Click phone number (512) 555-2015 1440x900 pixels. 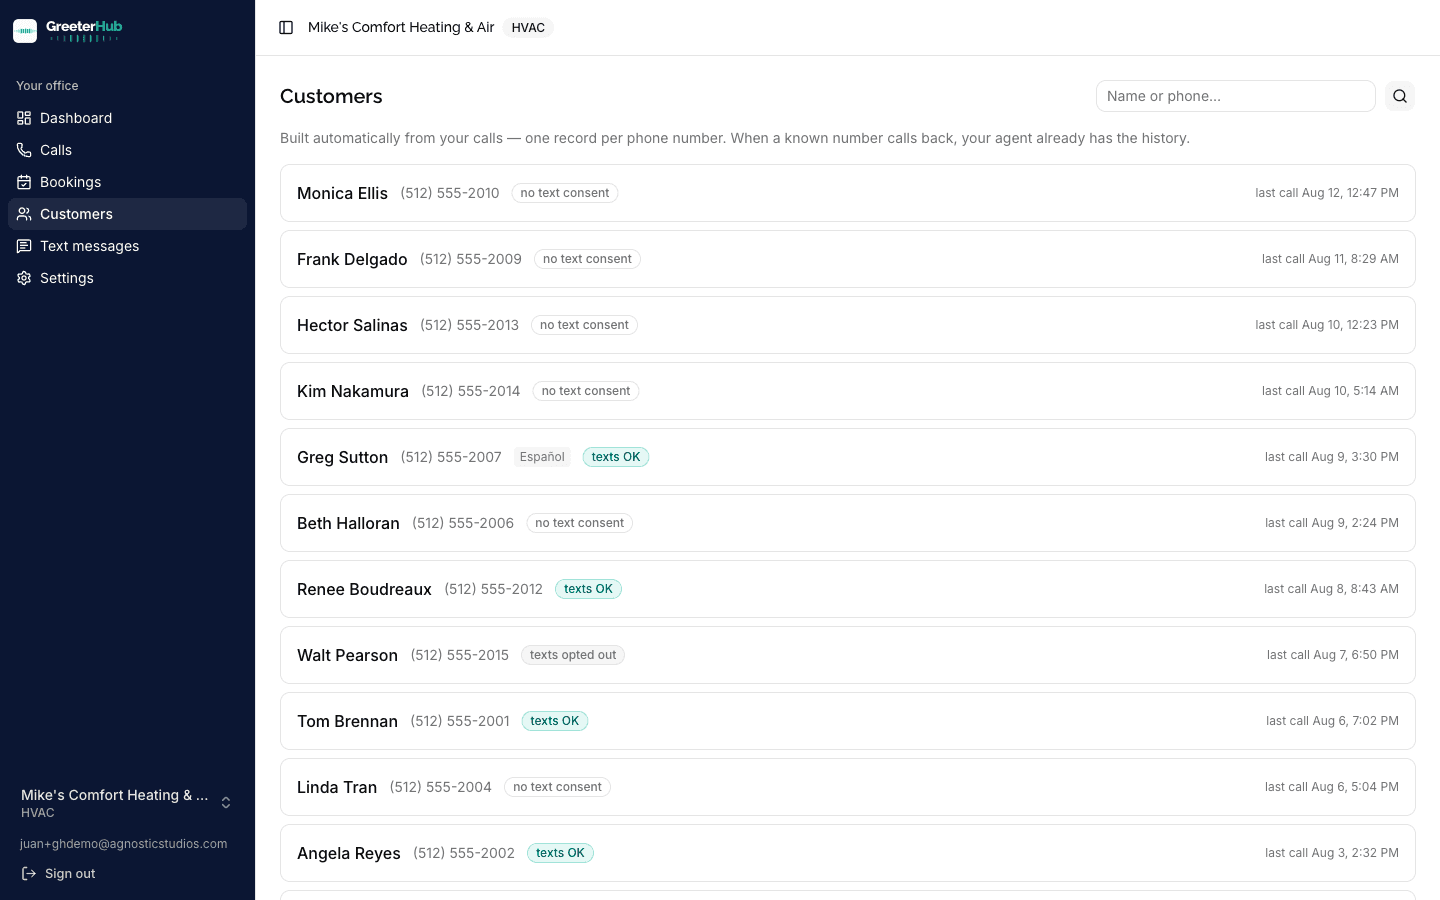pyautogui.click(x=460, y=655)
